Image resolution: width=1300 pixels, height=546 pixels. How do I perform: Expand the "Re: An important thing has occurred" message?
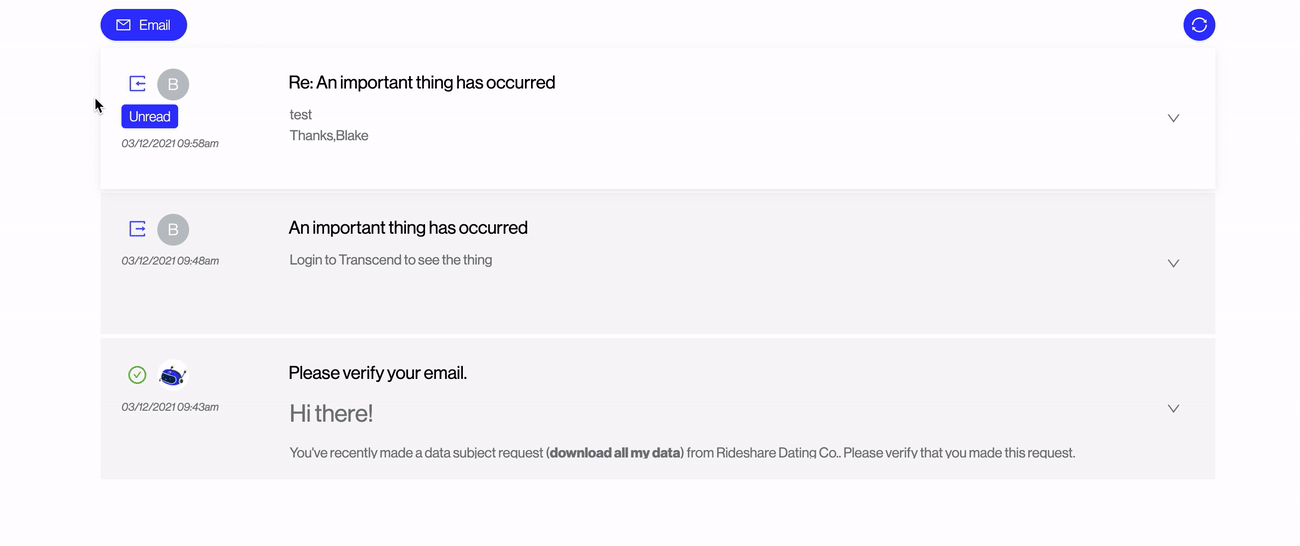pyautogui.click(x=1174, y=118)
